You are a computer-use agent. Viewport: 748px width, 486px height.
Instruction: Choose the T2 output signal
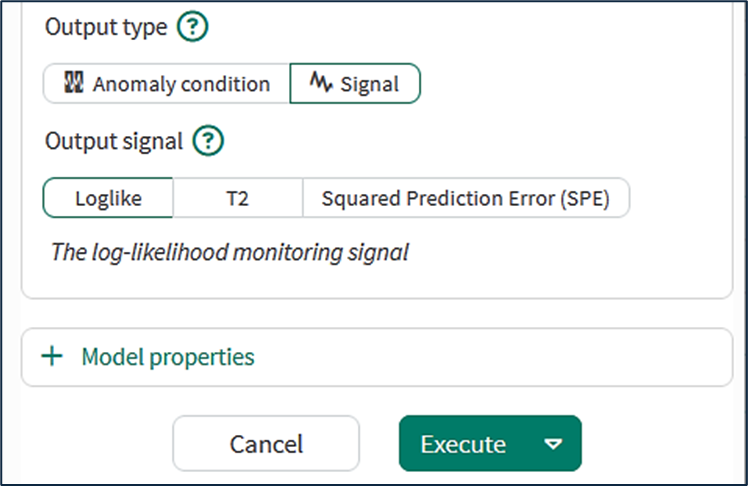click(x=237, y=198)
